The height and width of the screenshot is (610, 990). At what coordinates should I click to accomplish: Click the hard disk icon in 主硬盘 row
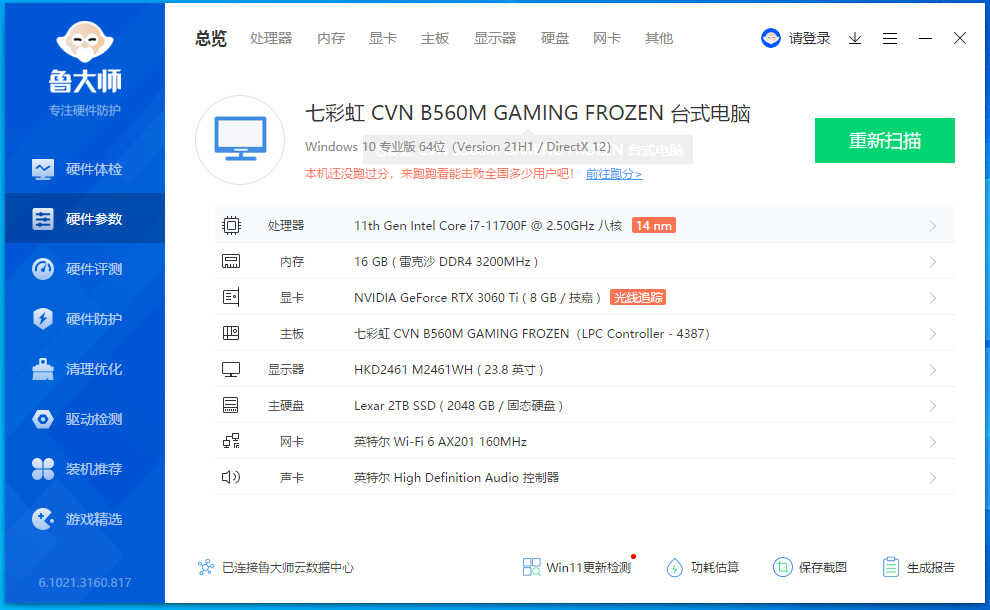[231, 405]
